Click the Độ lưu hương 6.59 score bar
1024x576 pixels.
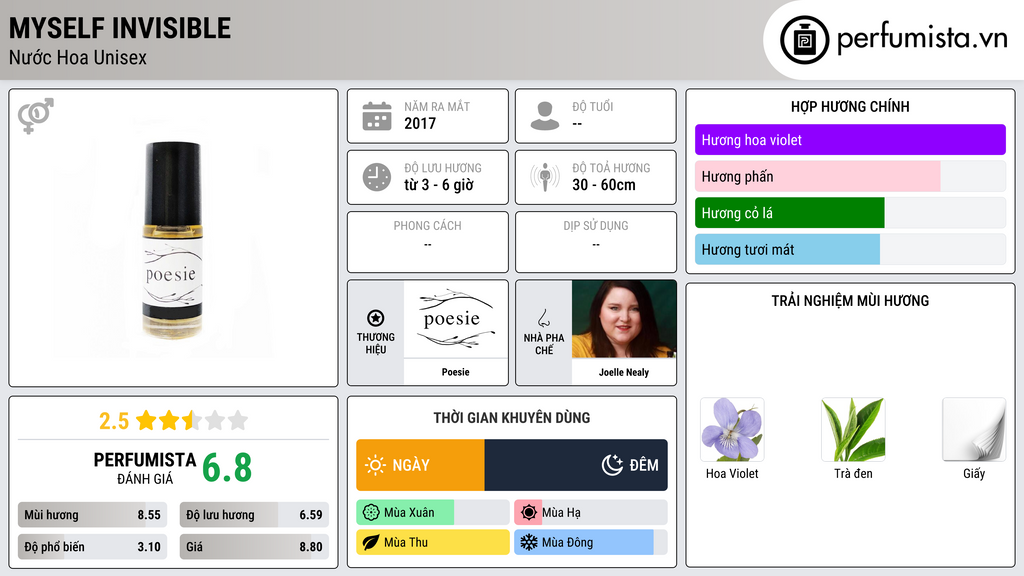[254, 515]
